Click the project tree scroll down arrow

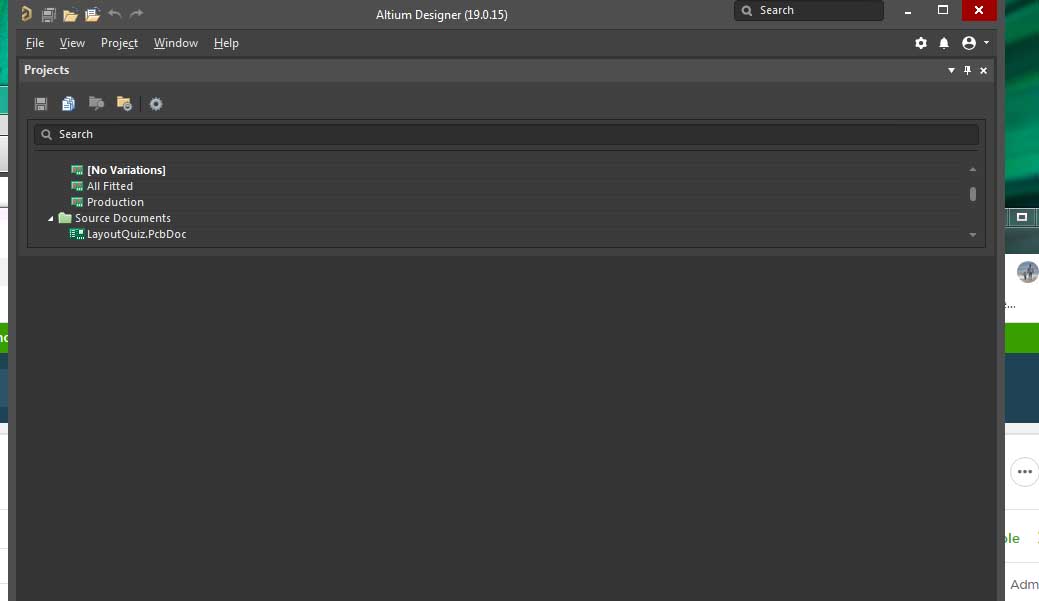click(x=973, y=235)
